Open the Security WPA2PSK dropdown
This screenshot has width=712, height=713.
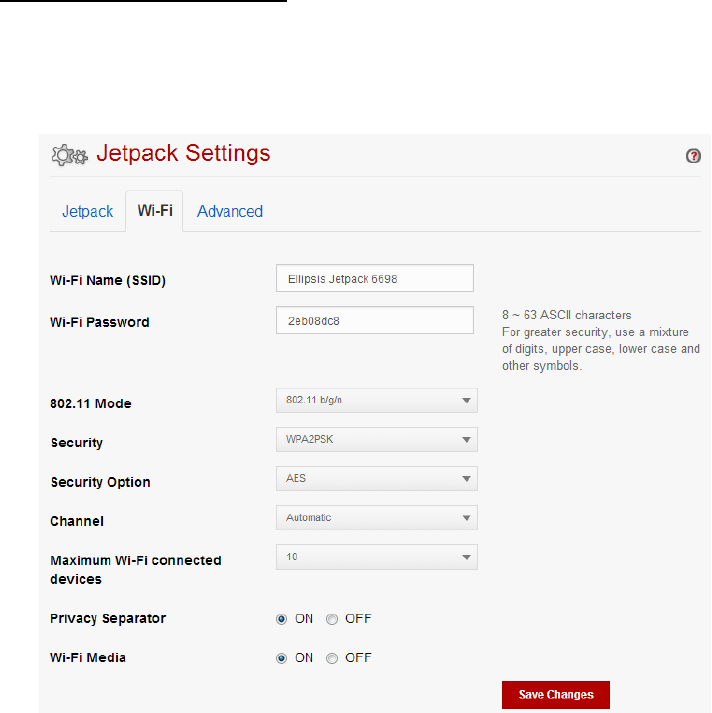pos(376,440)
